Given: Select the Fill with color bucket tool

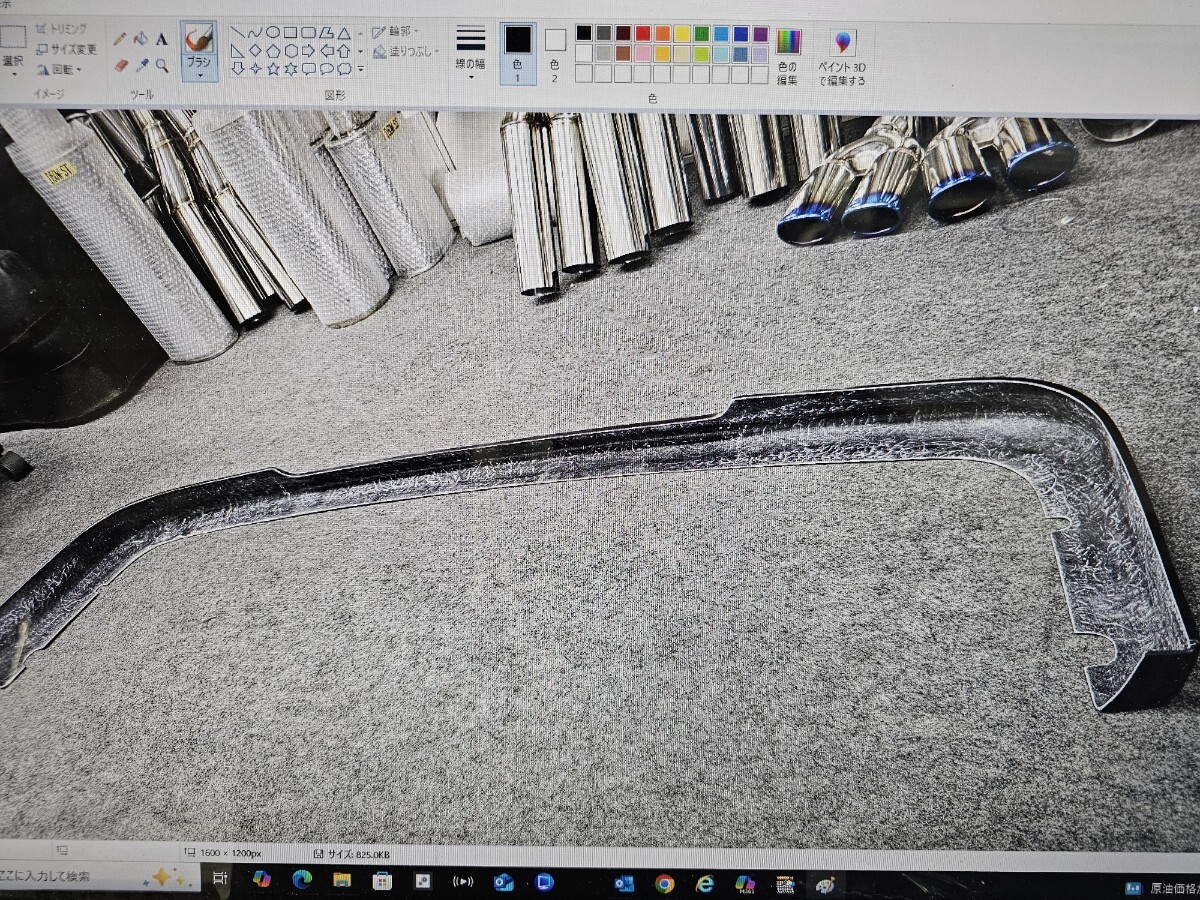Looking at the screenshot, I should click(x=141, y=39).
